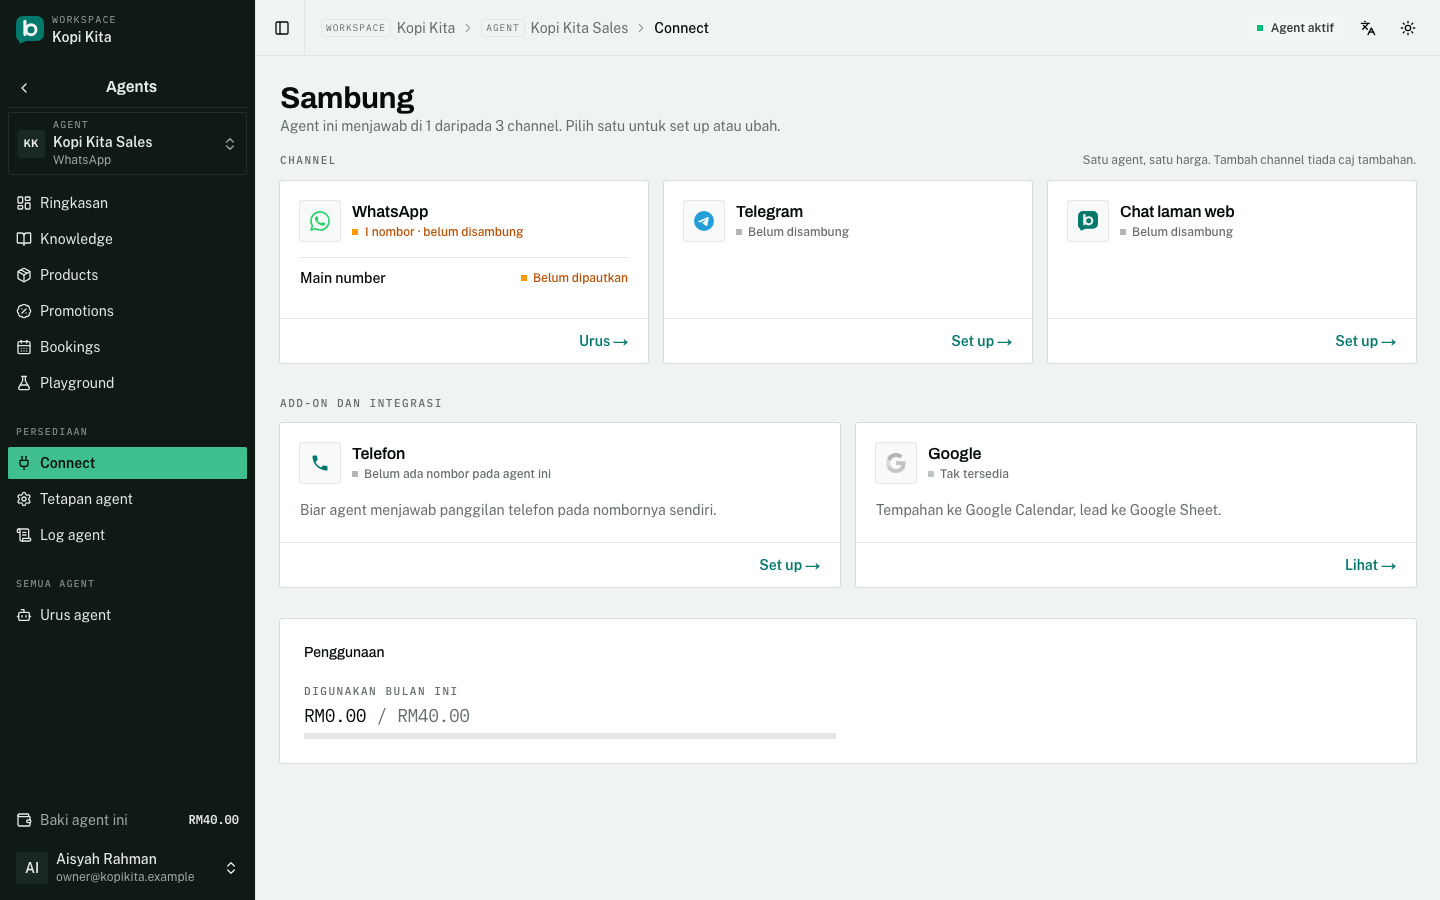Click the Kopi Kita workspace breadcrumb

388,28
